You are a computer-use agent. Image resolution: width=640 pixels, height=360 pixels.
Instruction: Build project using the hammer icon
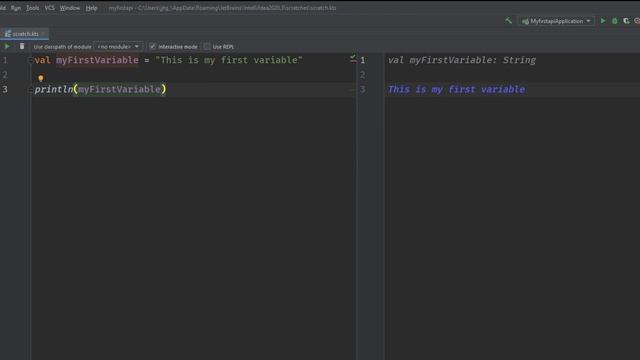click(508, 20)
